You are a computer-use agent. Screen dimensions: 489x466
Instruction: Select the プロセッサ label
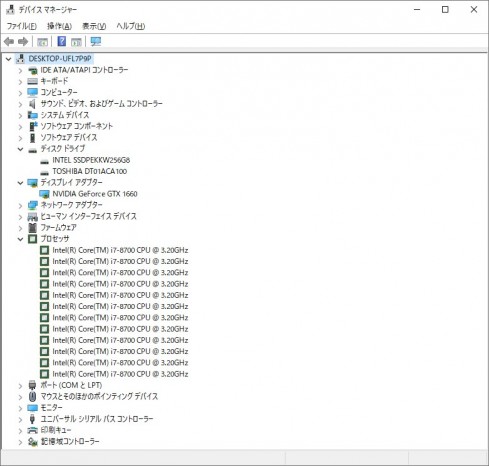point(55,239)
